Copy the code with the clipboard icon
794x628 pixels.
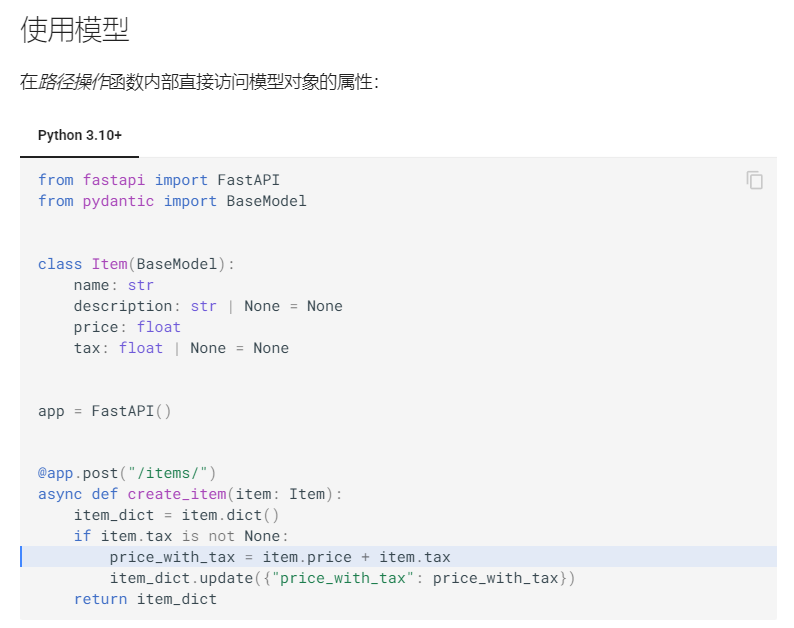coord(755,180)
